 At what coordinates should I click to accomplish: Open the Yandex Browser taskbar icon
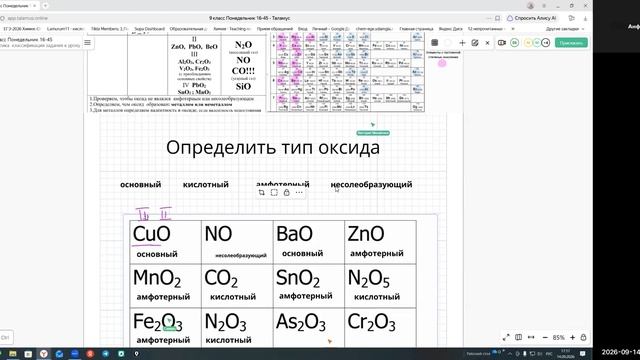point(44,354)
